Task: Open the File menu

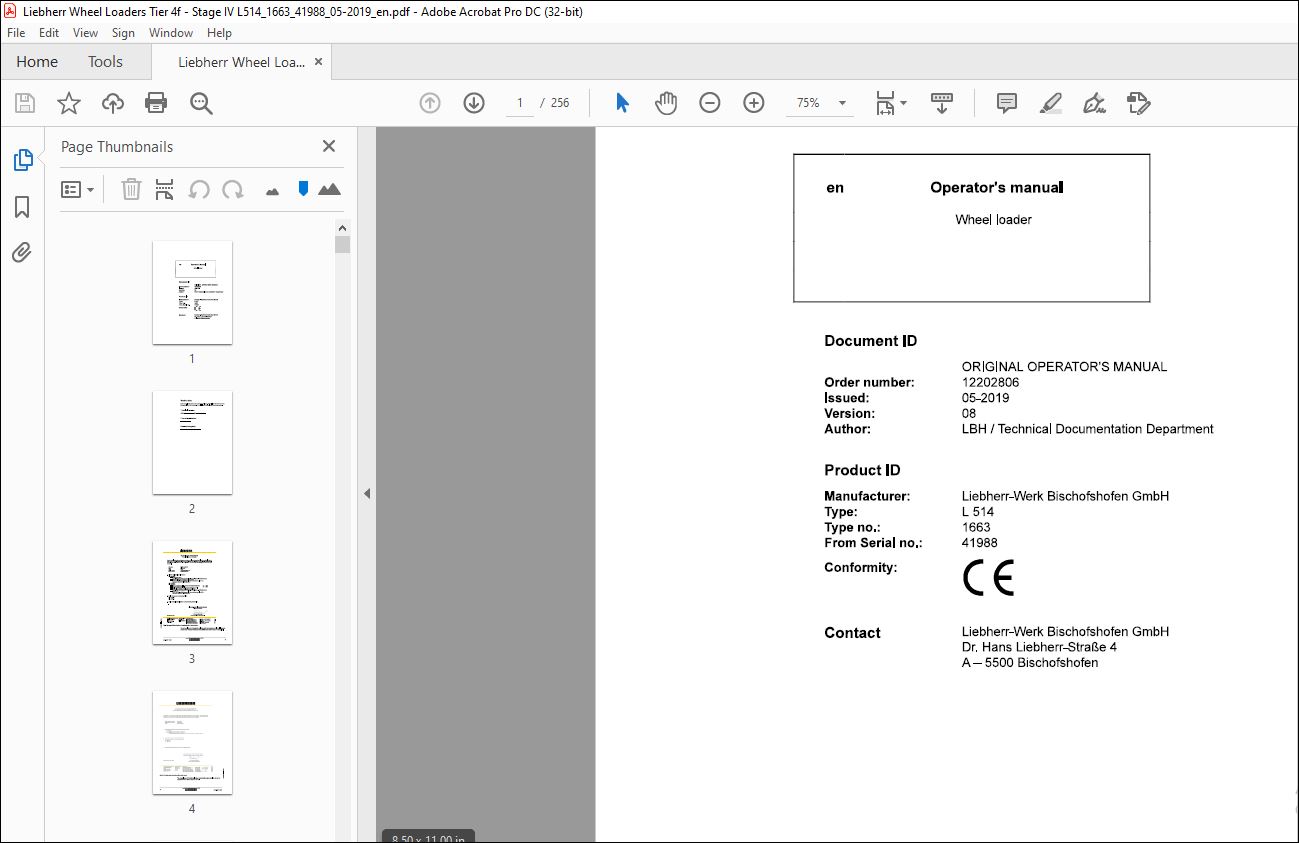Action: pos(16,33)
